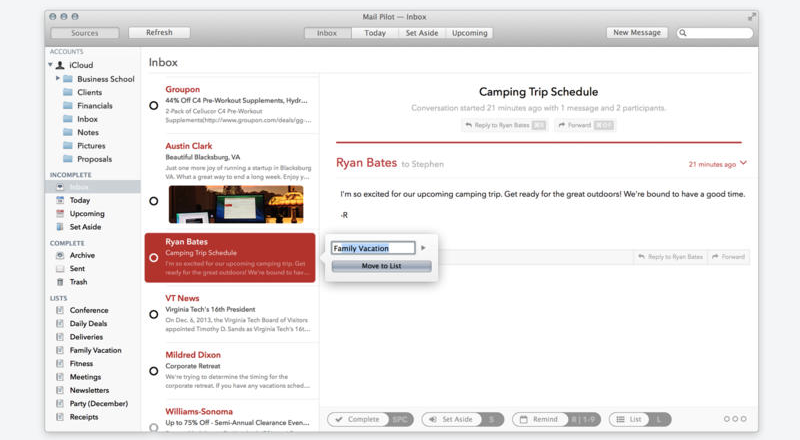Open the Sent mailbox icon
The image size is (800, 440).
coord(60,268)
